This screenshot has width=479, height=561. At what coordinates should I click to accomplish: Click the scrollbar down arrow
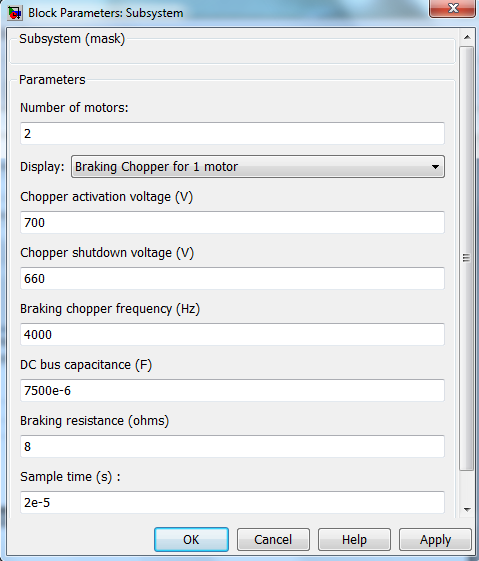tap(466, 509)
